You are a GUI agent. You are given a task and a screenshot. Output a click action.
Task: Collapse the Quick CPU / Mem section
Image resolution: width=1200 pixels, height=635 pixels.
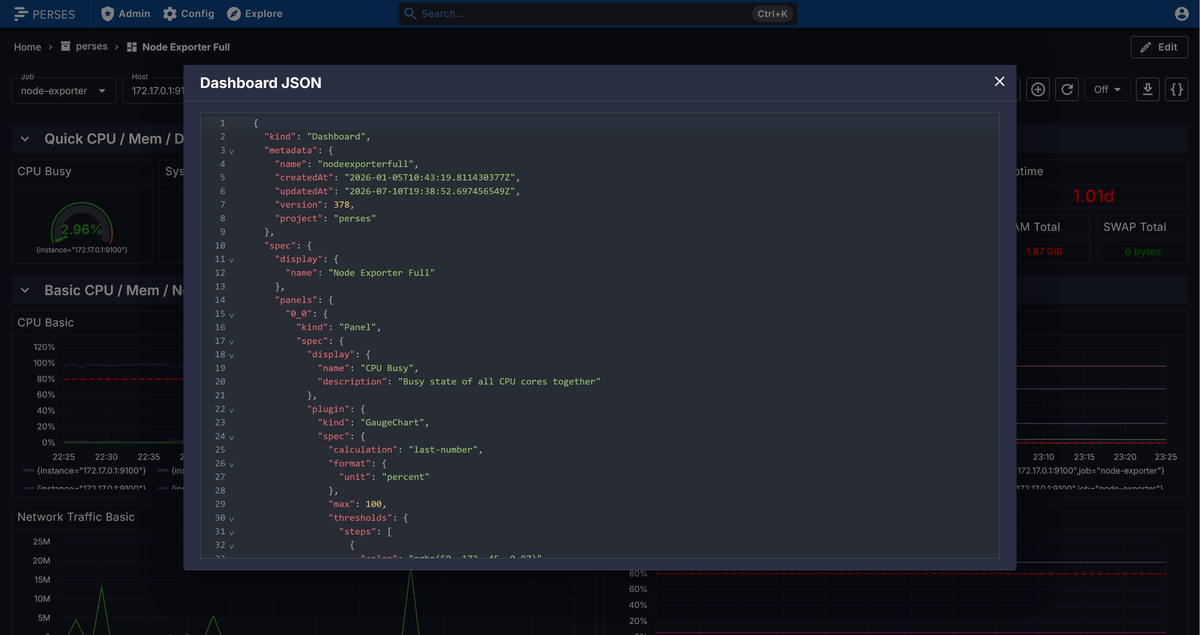(26, 139)
